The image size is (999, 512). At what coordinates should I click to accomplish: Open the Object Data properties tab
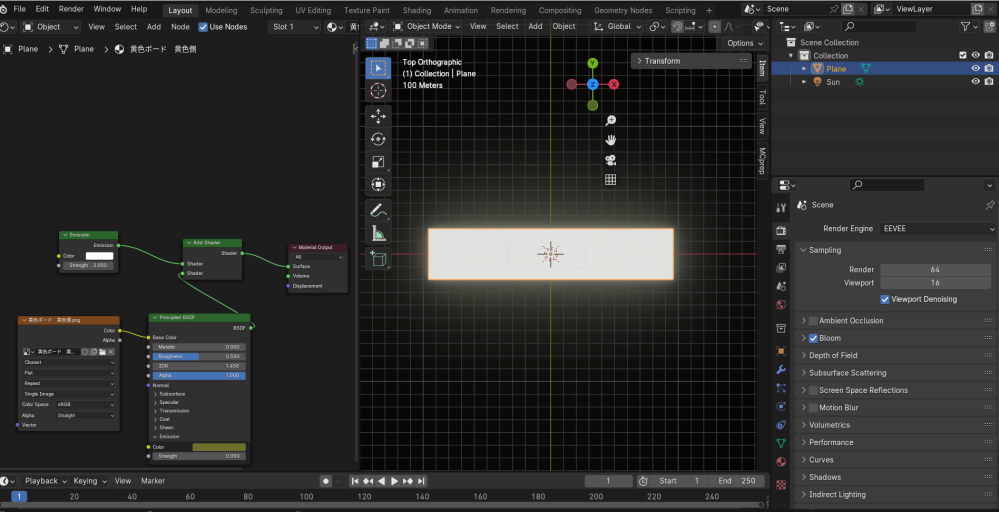781,443
